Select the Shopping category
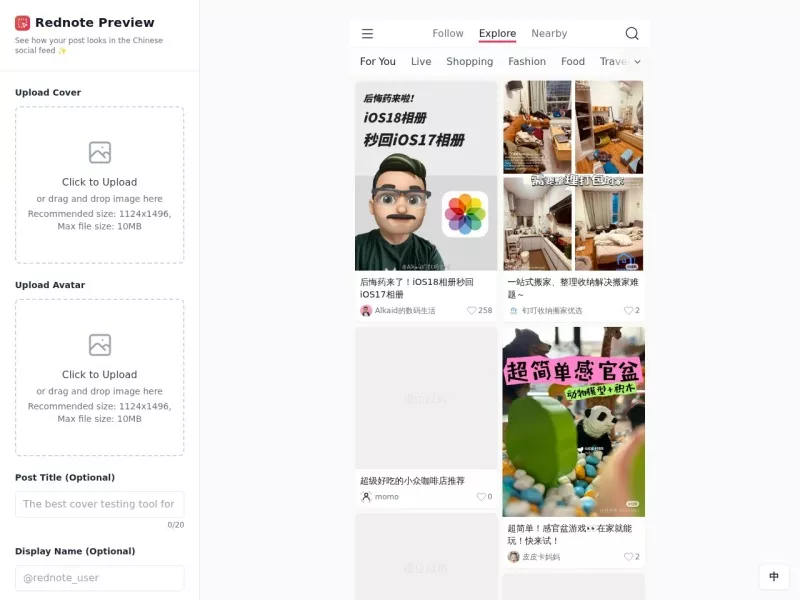Image resolution: width=800 pixels, height=600 pixels. [x=469, y=62]
